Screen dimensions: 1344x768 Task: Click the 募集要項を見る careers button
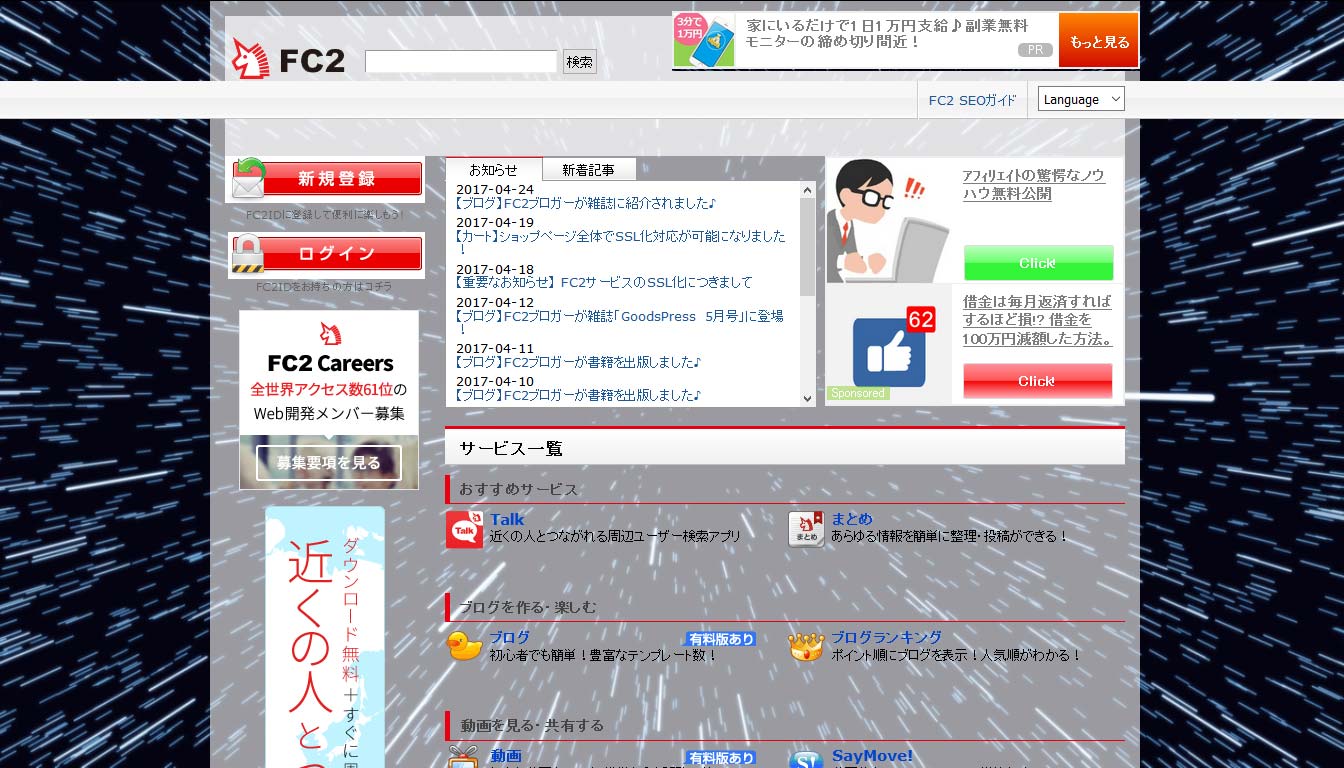(329, 463)
